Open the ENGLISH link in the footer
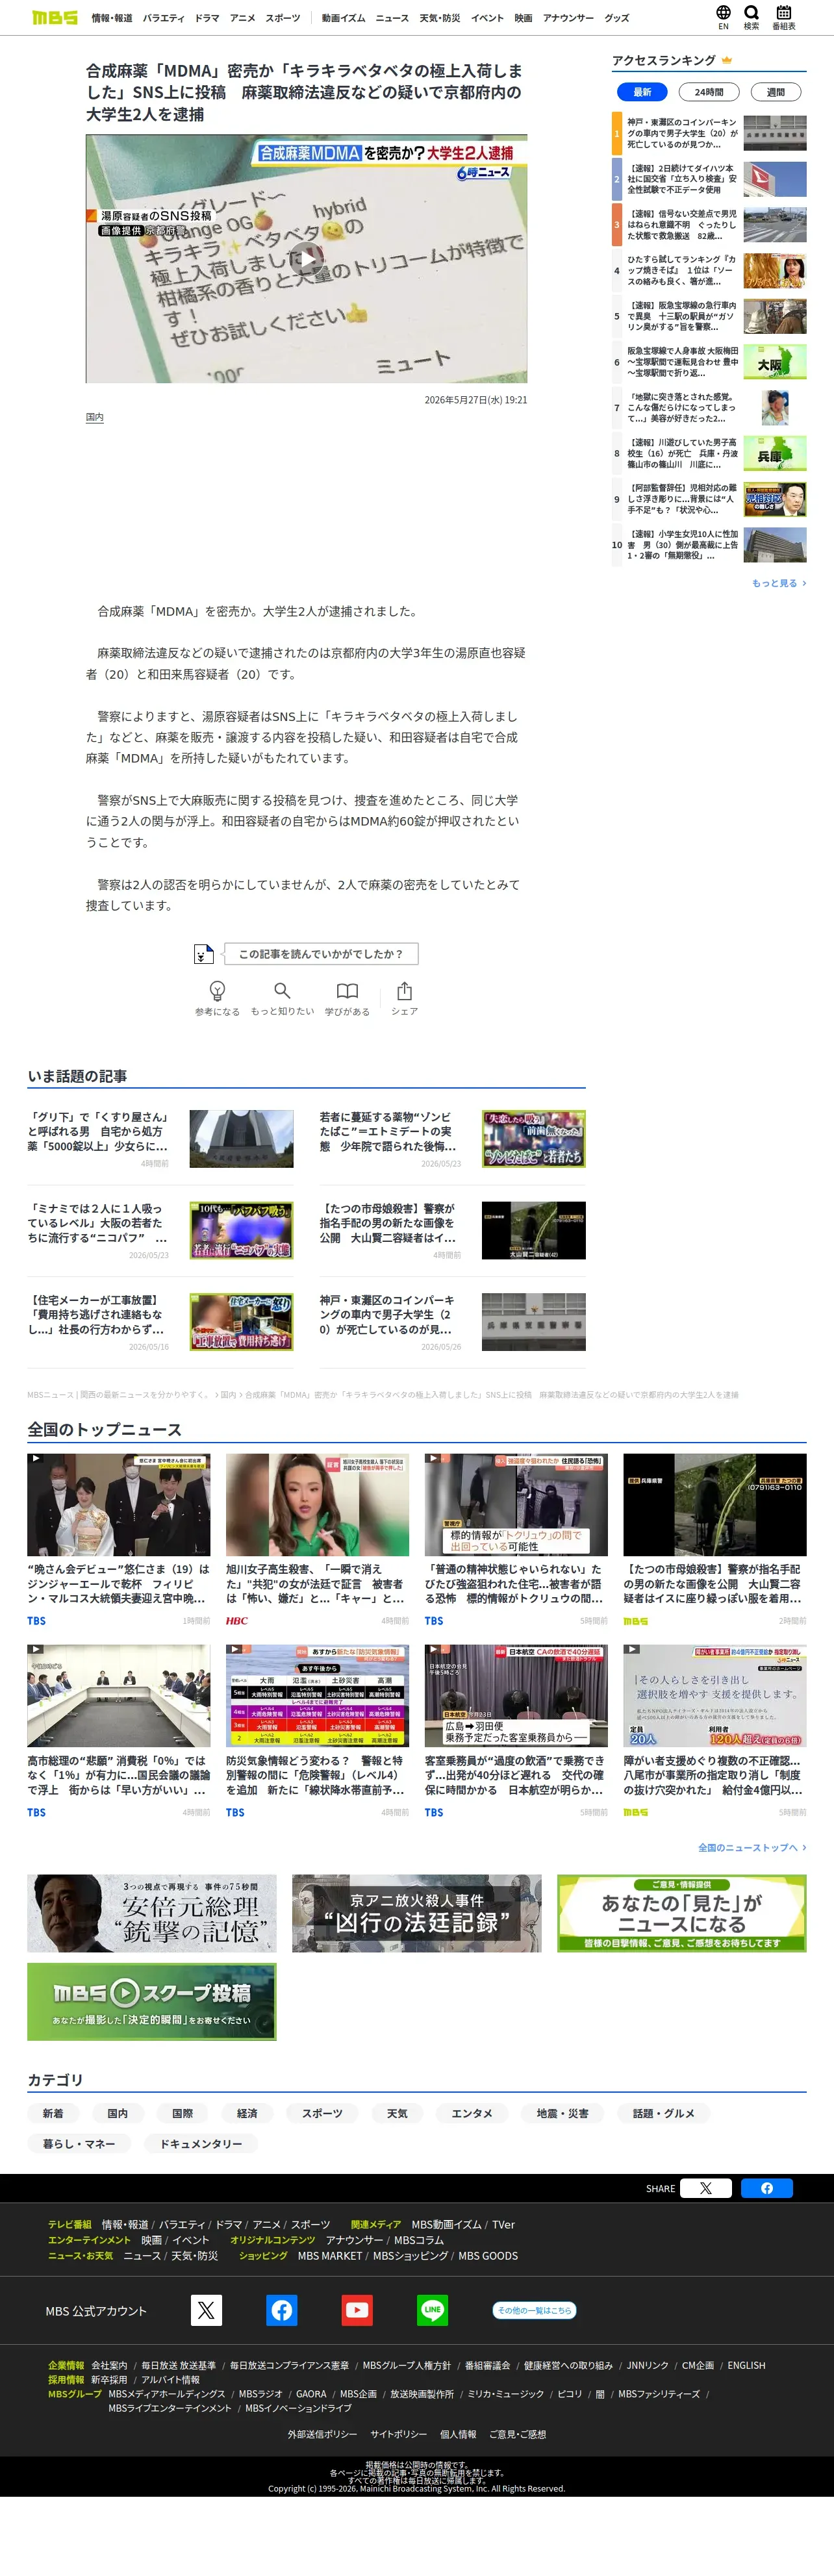This screenshot has height=2576, width=834. click(746, 2365)
